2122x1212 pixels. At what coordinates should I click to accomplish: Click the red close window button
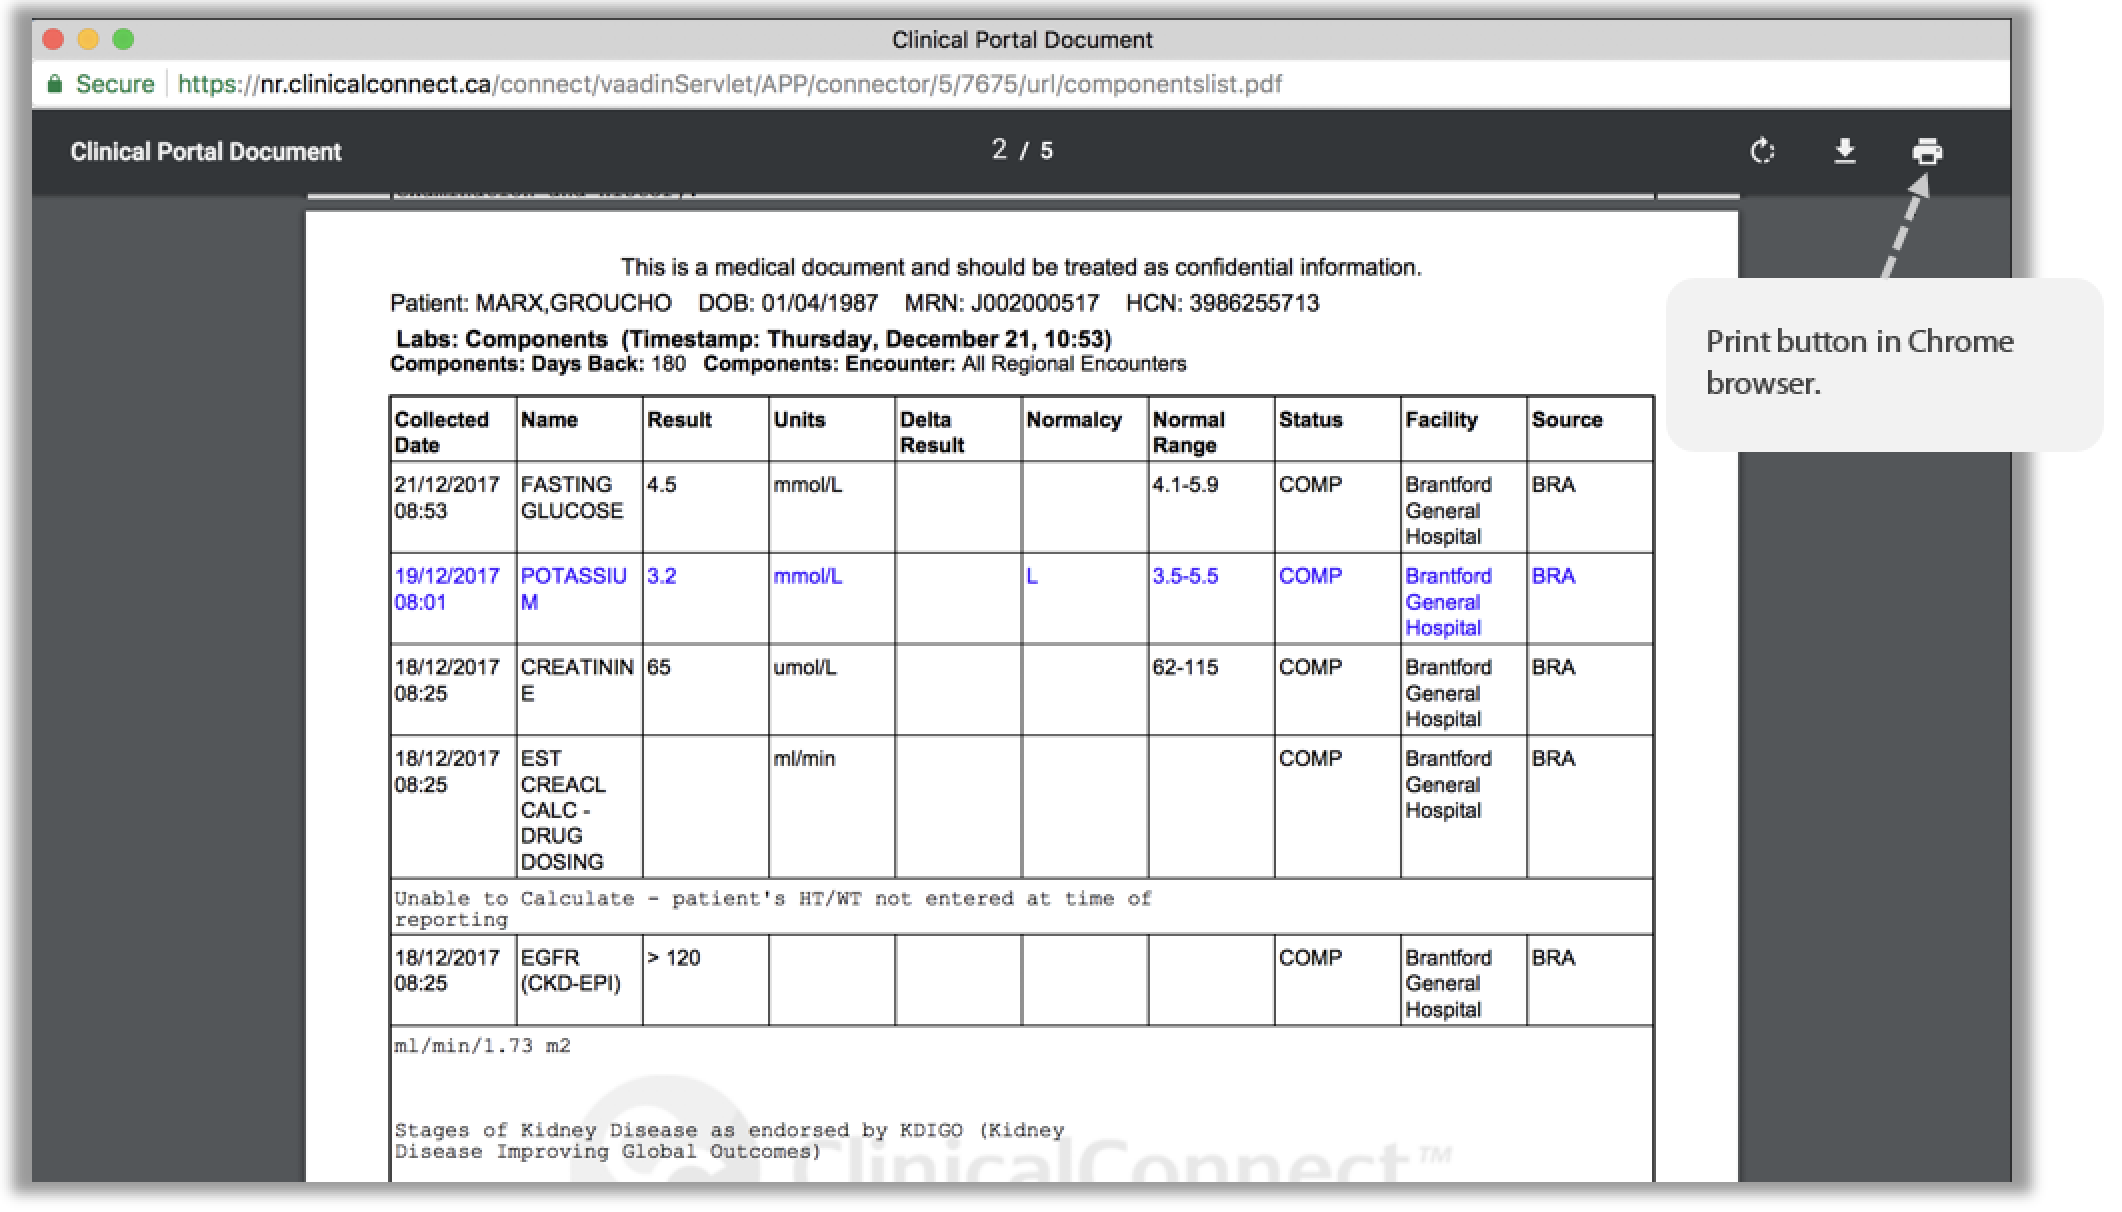[x=54, y=39]
